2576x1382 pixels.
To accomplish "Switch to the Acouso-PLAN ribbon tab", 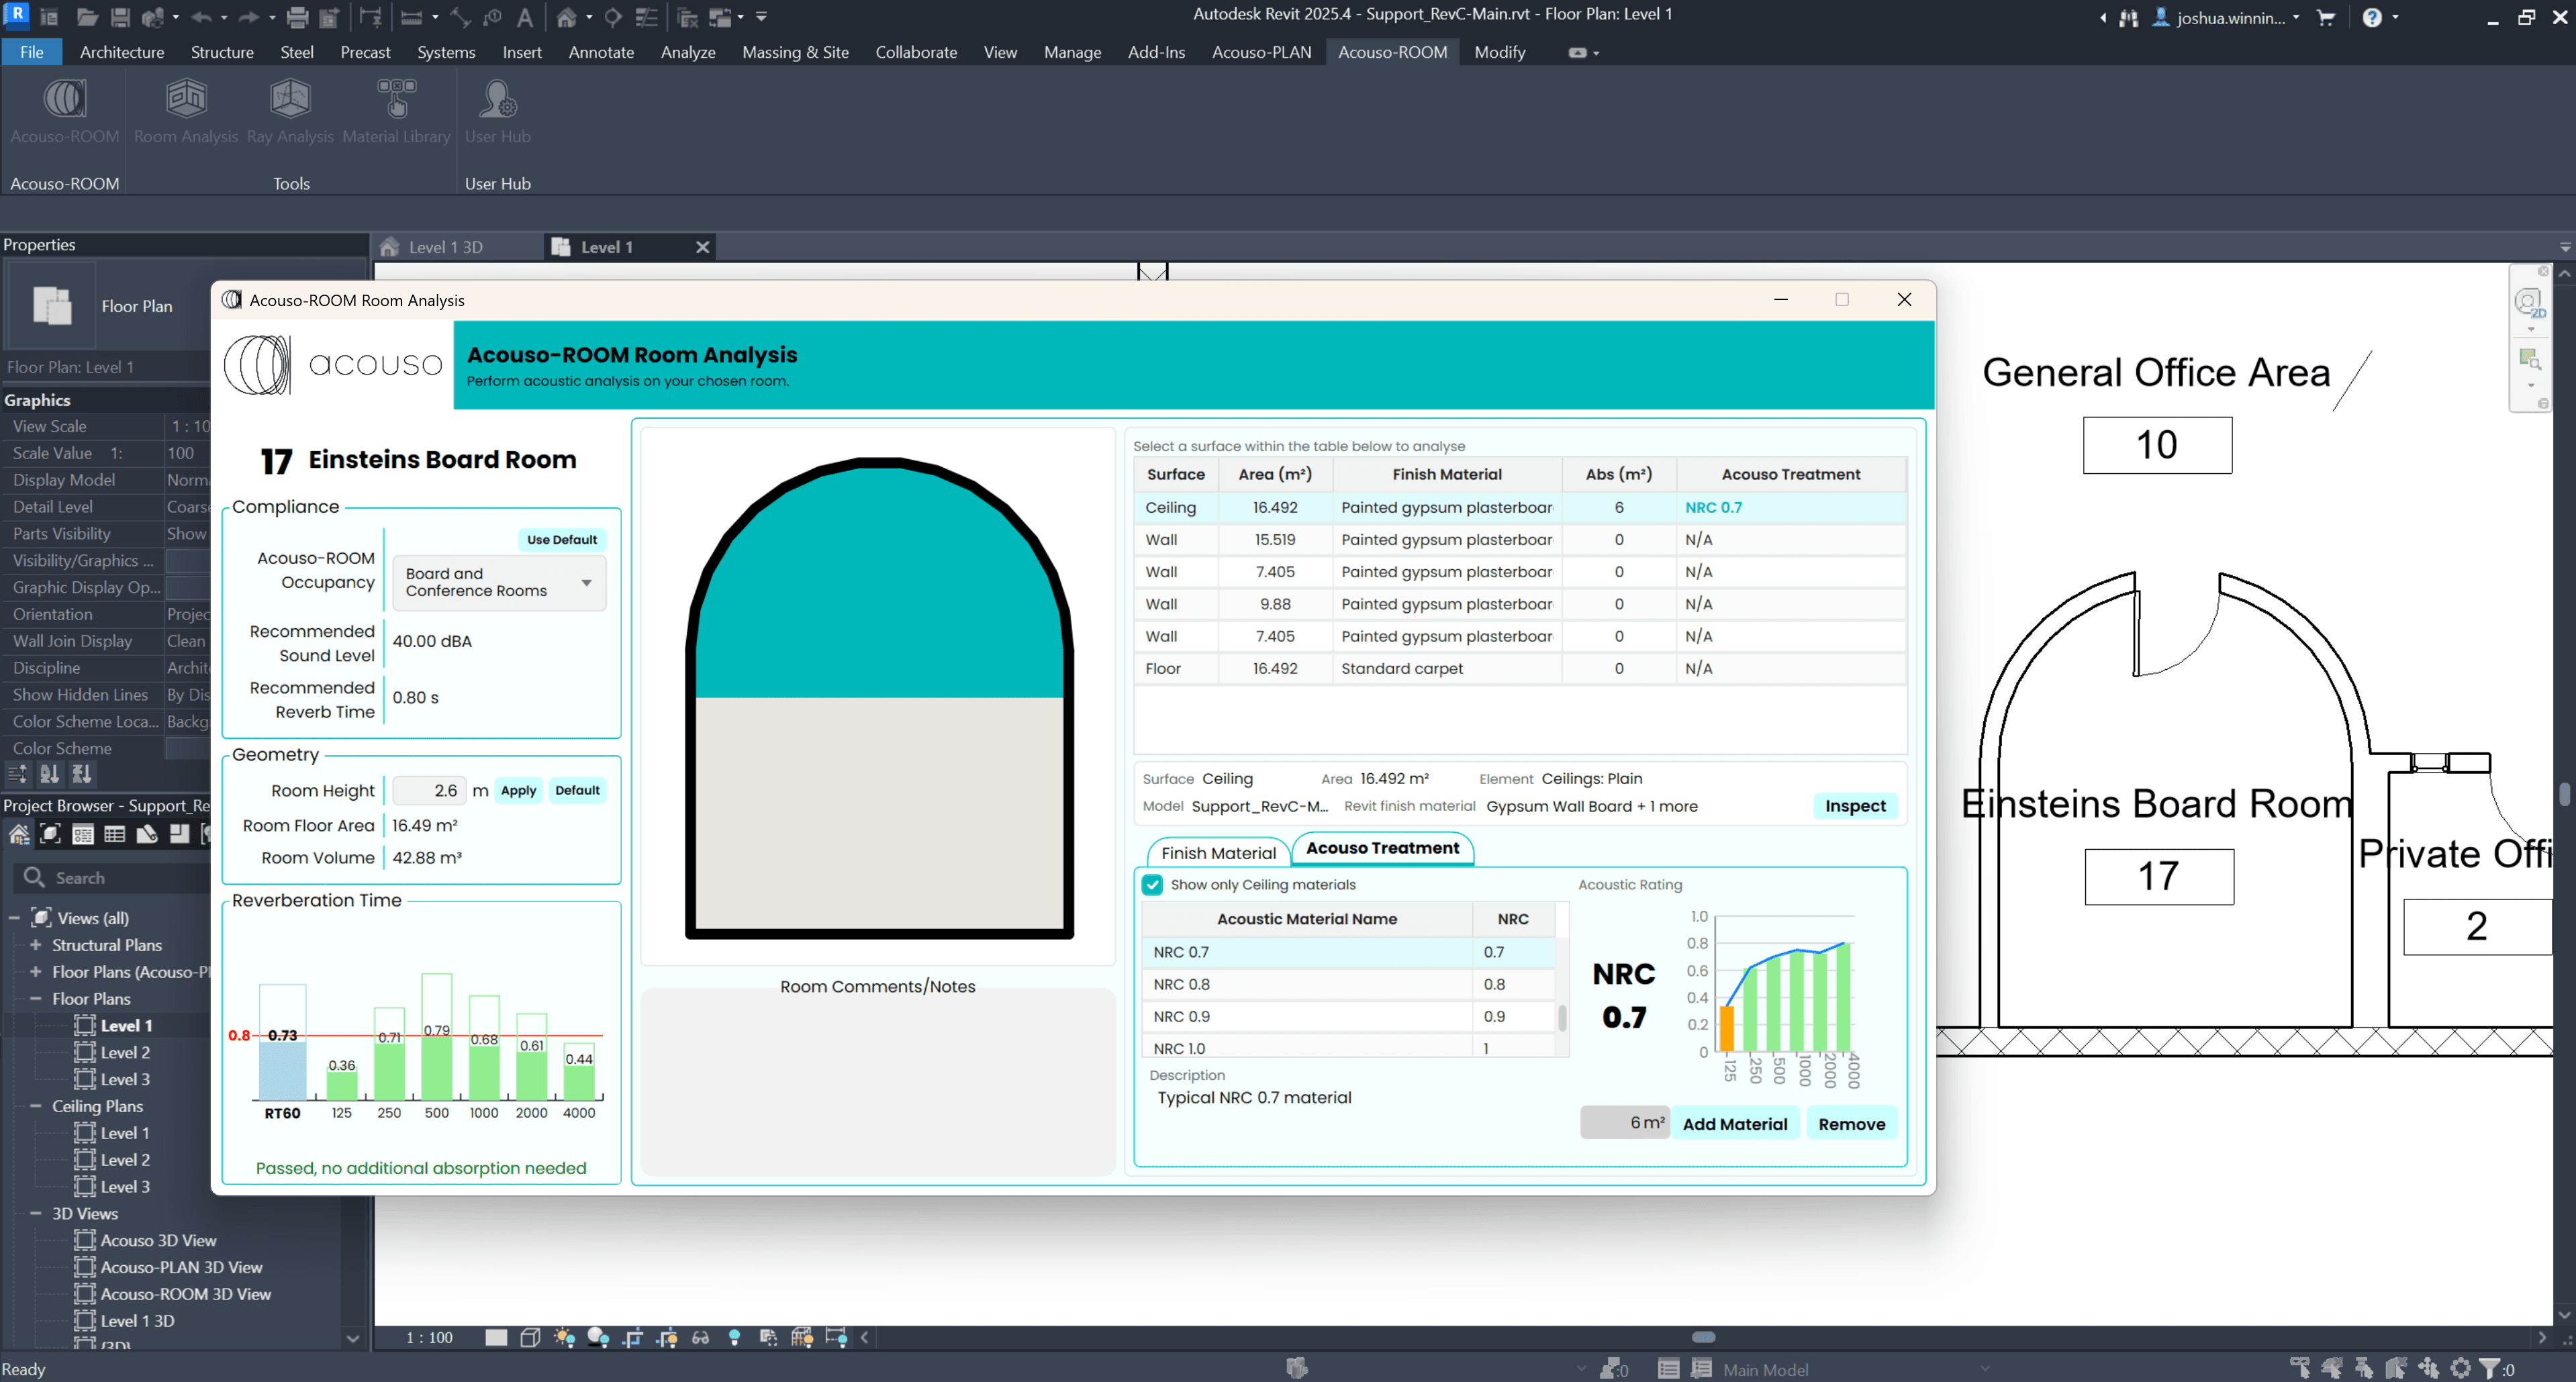I will (1261, 52).
